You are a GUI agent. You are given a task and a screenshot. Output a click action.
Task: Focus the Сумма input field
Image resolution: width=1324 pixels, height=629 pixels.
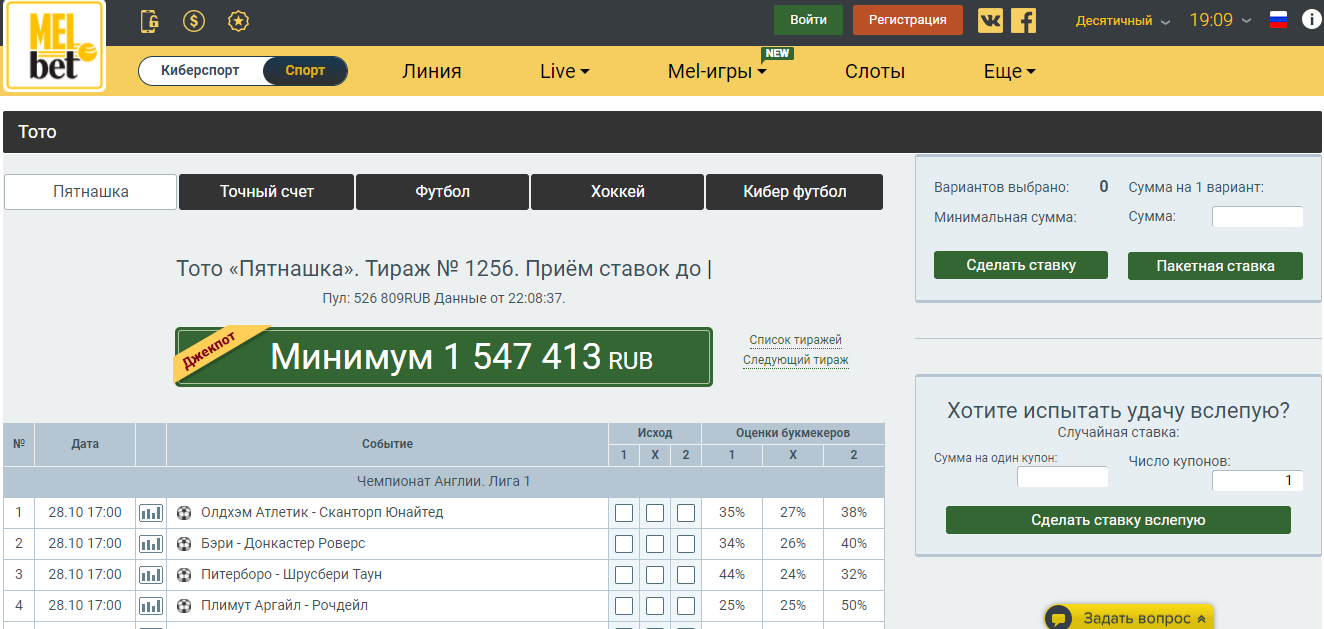click(1258, 217)
